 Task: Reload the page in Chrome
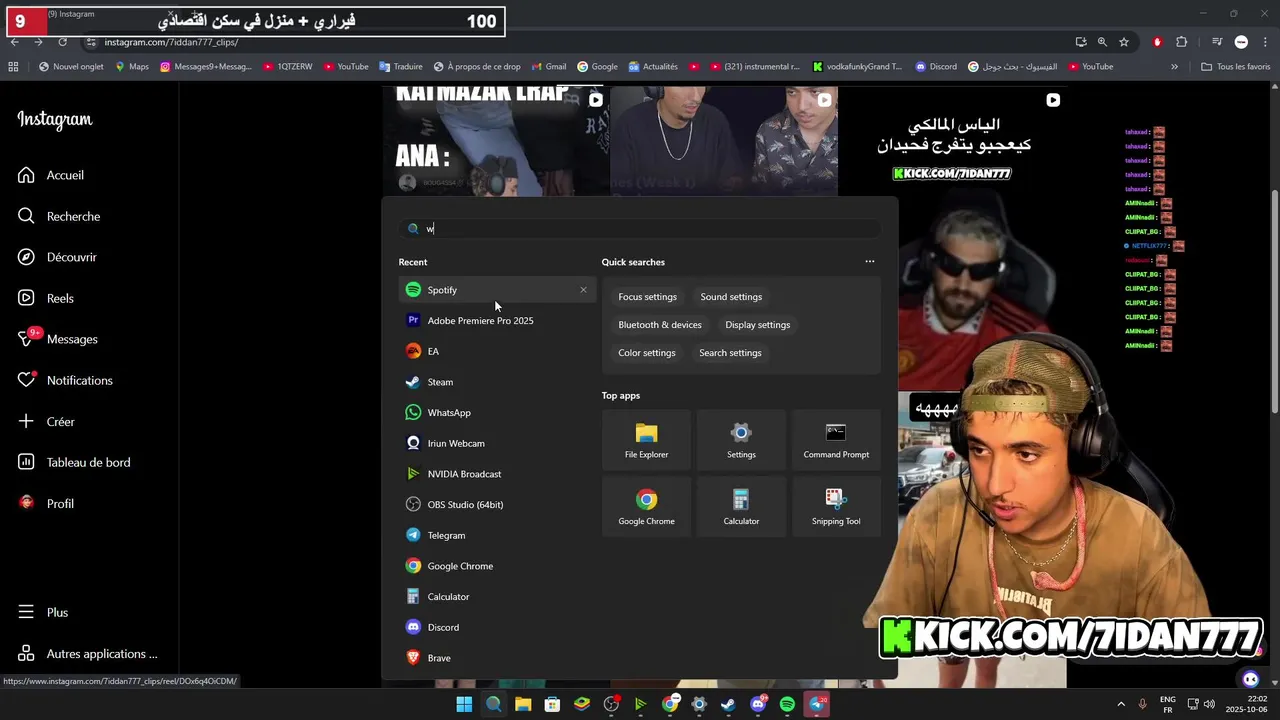(x=62, y=42)
